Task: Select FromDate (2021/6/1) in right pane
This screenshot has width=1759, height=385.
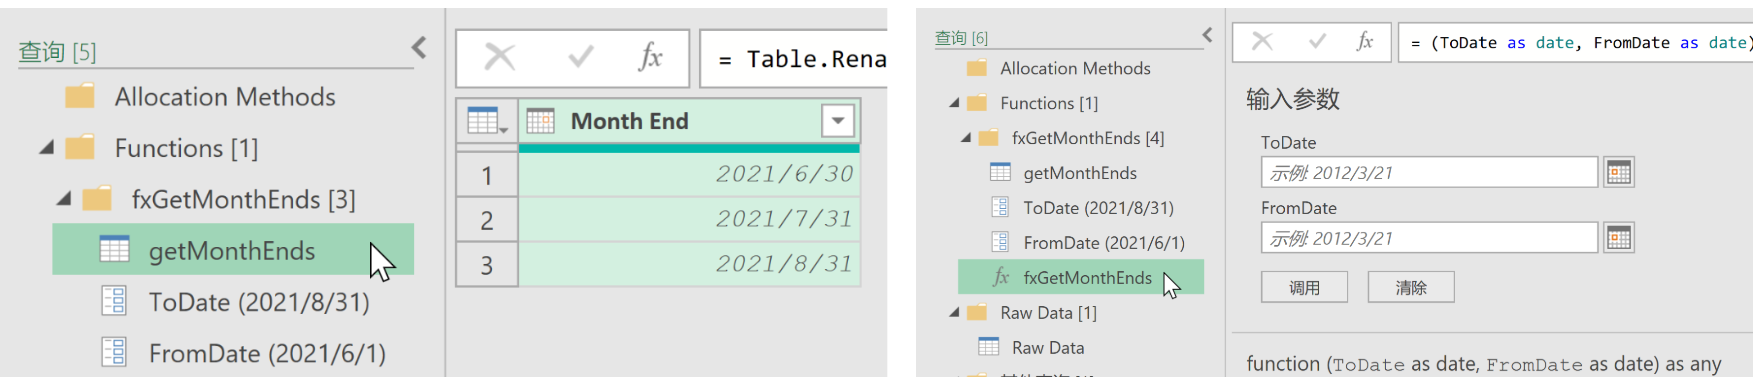Action: pos(1104,243)
